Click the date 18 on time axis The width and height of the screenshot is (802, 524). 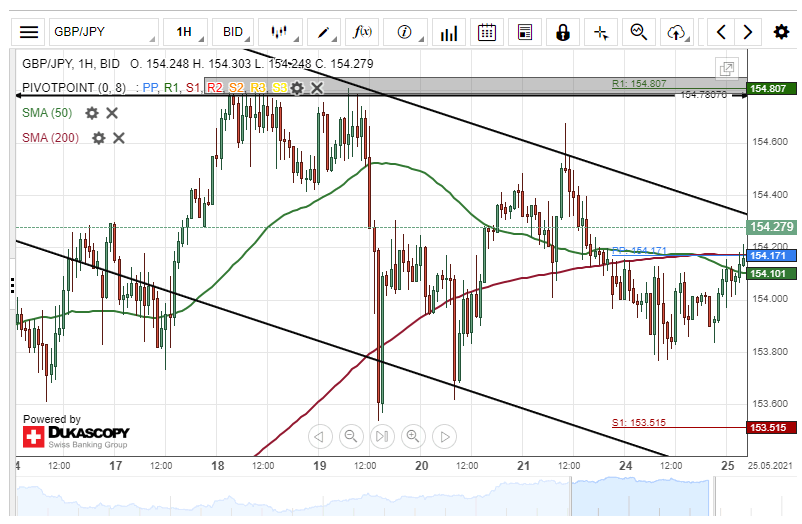coord(217,466)
